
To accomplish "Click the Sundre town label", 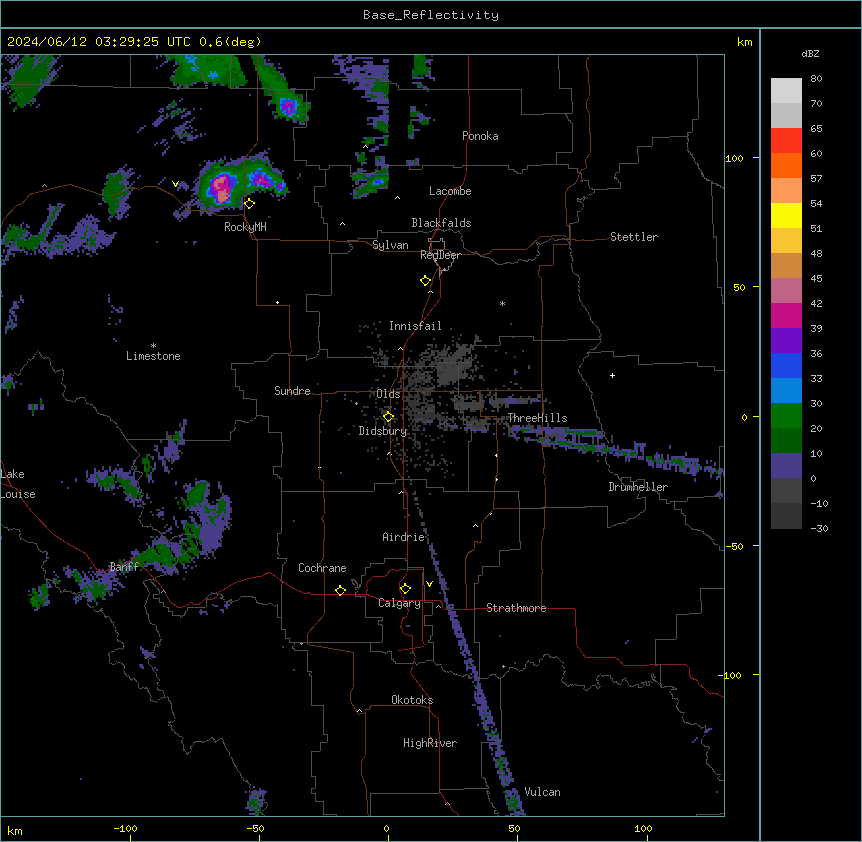I will point(292,391).
